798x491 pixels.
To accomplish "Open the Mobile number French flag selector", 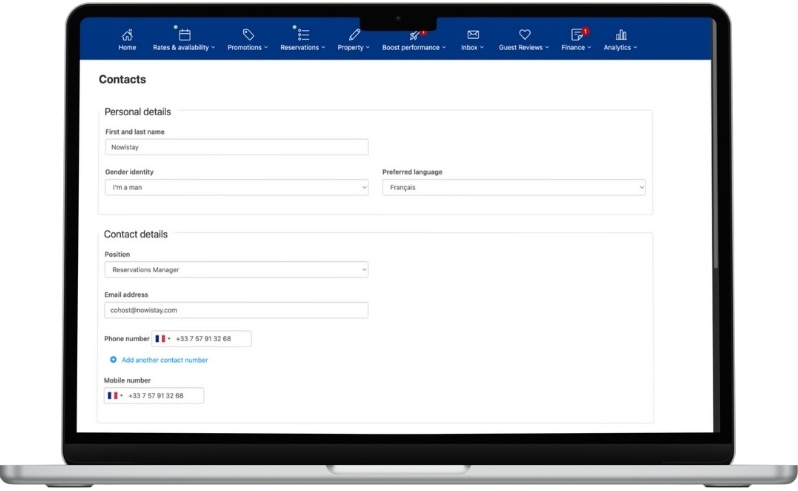I will [x=115, y=395].
